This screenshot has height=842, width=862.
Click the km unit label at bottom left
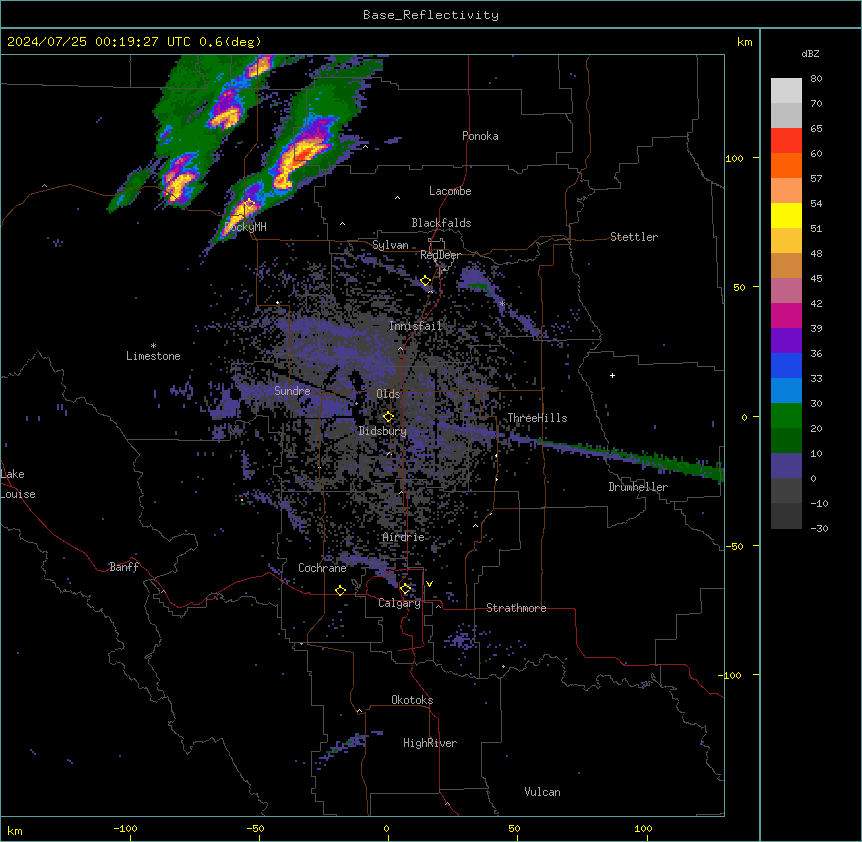point(14,830)
